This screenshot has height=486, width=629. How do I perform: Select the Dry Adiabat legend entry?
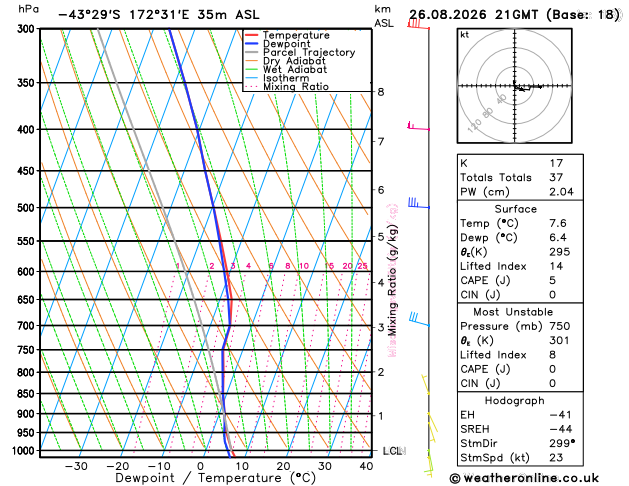point(285,61)
